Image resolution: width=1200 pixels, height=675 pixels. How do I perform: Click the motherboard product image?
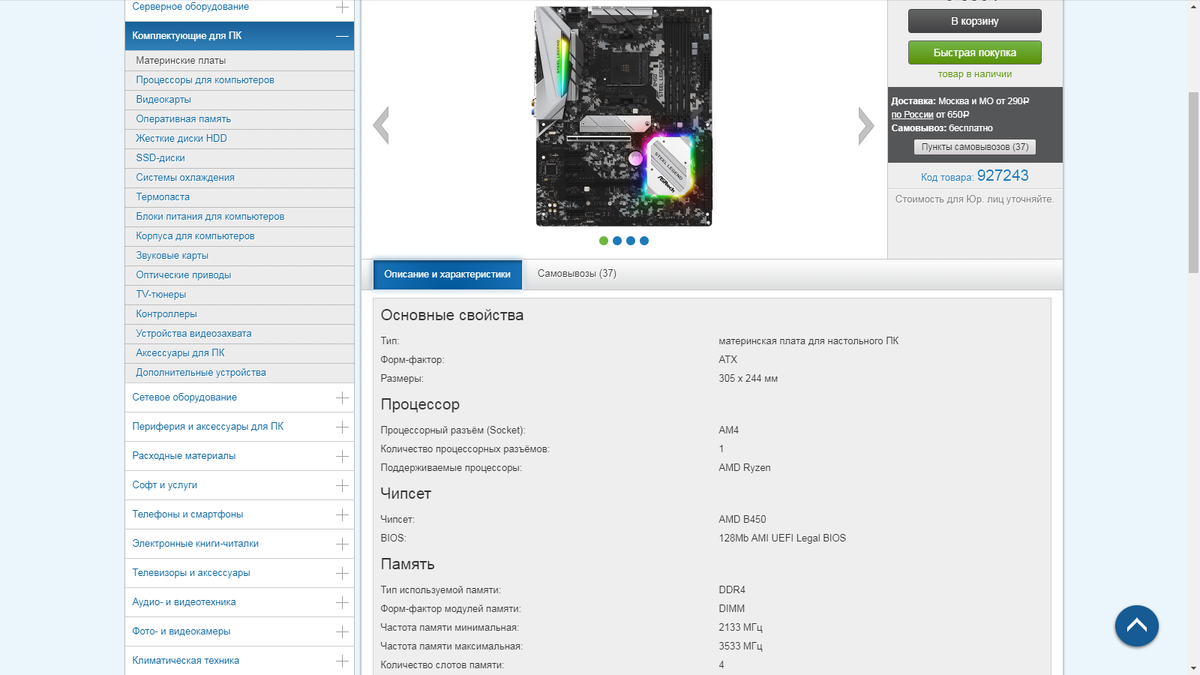tap(624, 116)
